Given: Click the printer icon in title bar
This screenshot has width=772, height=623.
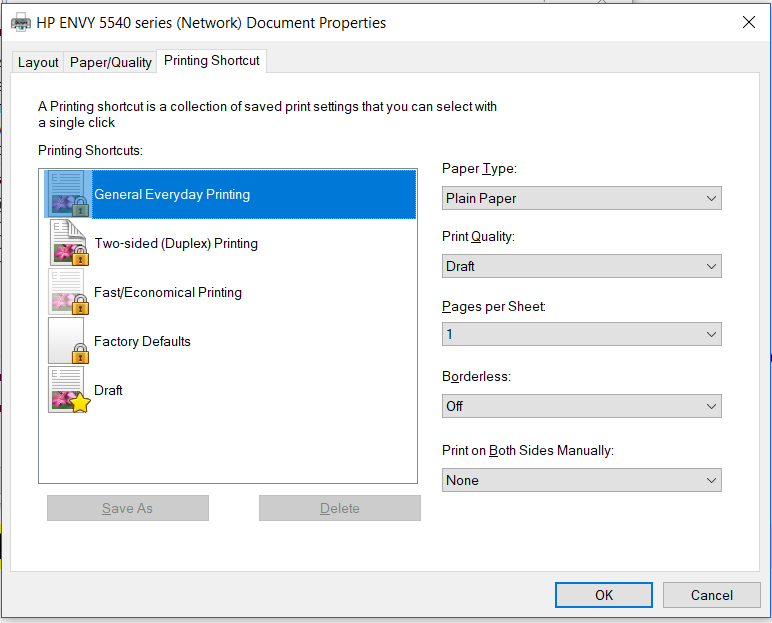Looking at the screenshot, I should tap(21, 23).
